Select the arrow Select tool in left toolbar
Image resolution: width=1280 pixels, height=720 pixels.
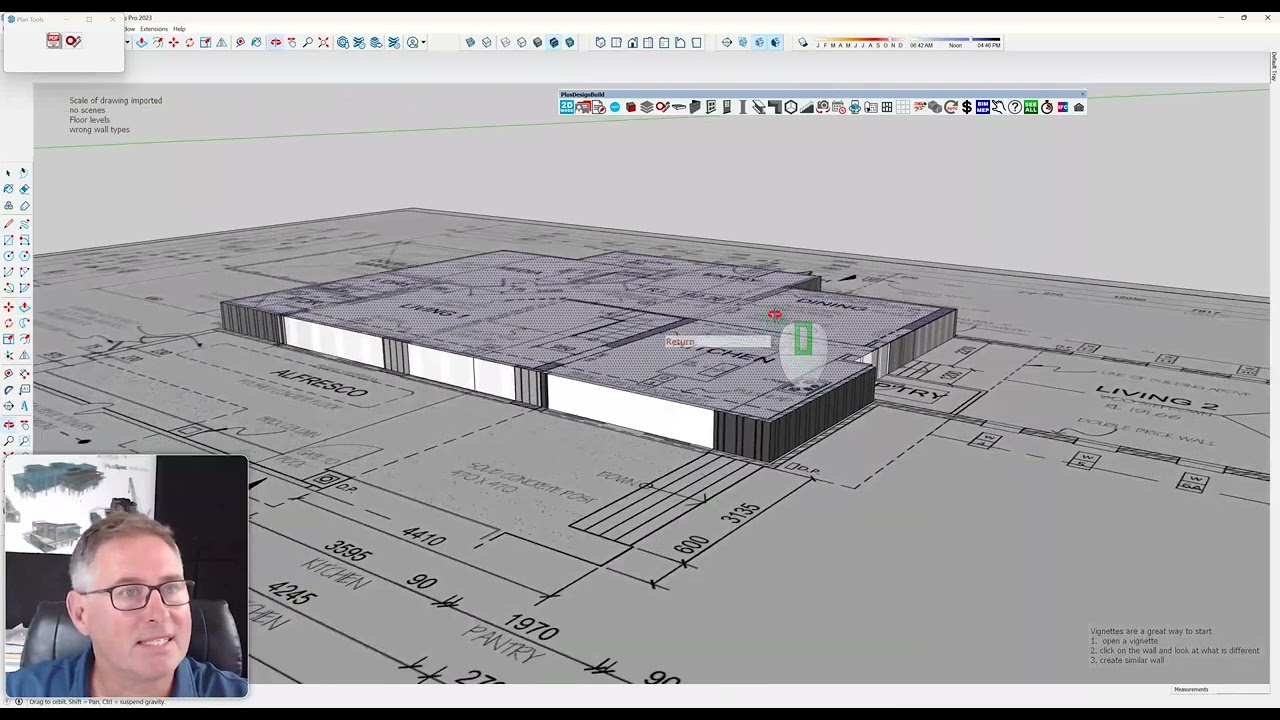(8, 173)
